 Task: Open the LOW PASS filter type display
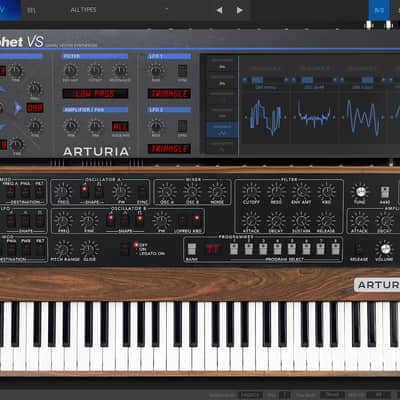pos(95,94)
